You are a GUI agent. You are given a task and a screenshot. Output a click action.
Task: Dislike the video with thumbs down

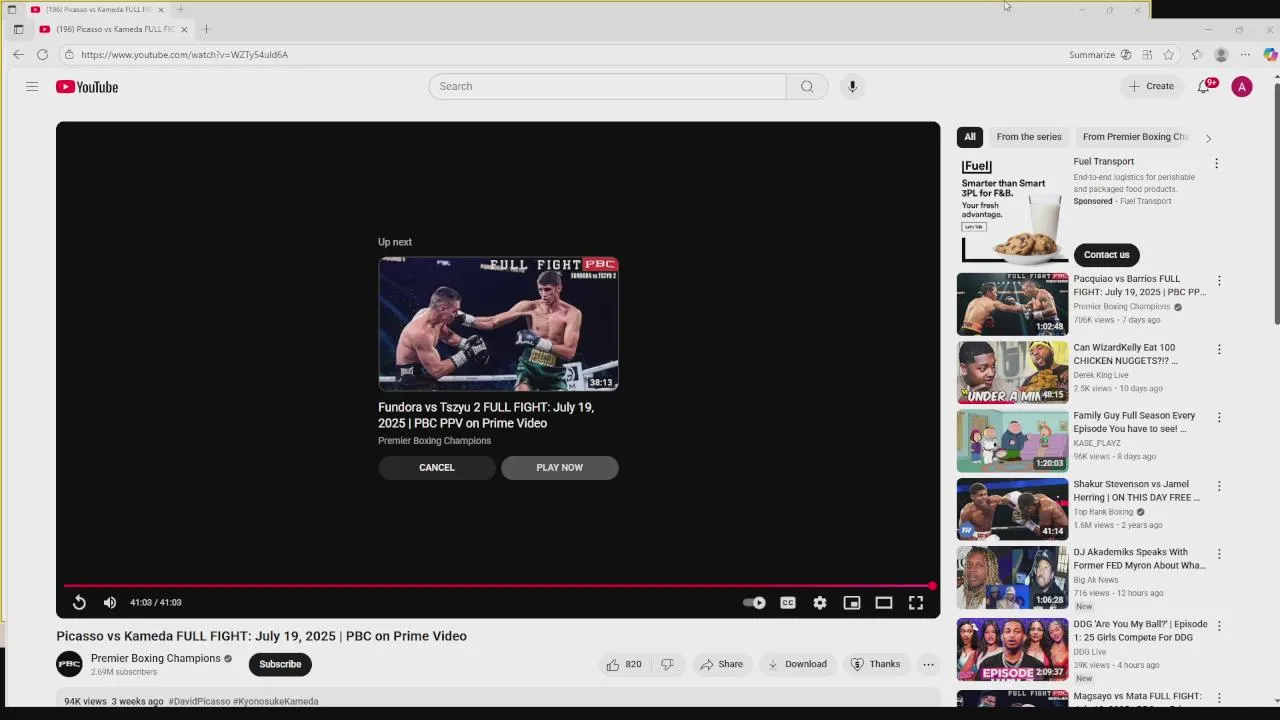tap(667, 664)
